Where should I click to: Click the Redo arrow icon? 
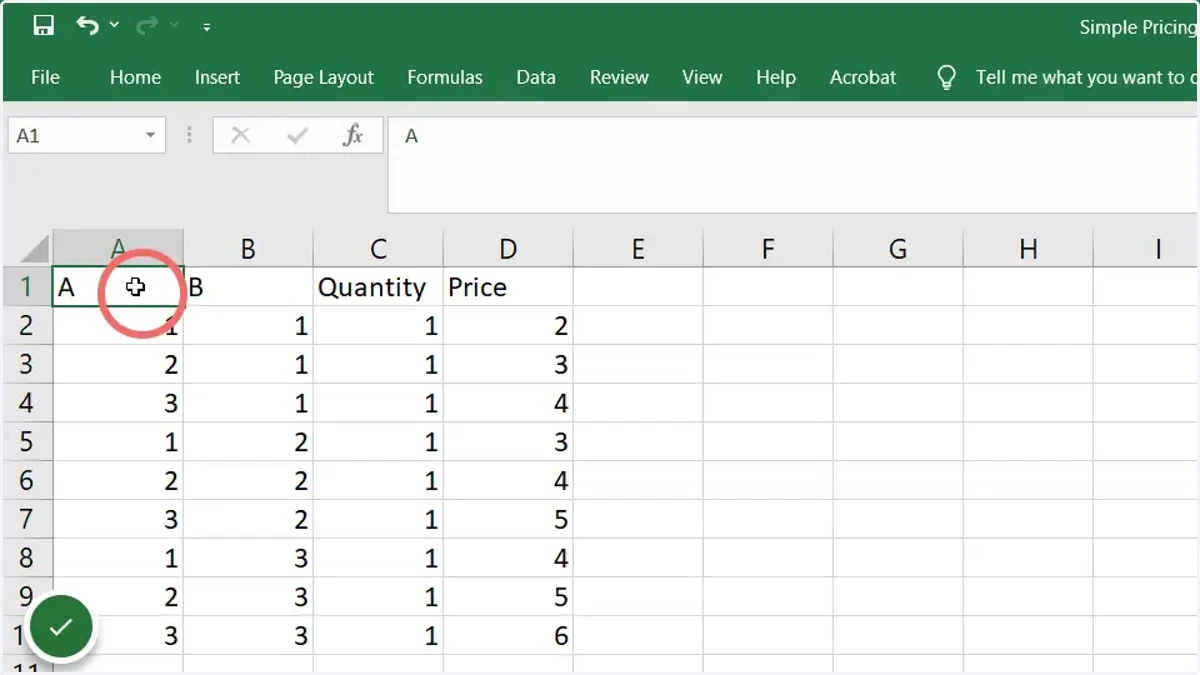[x=146, y=26]
